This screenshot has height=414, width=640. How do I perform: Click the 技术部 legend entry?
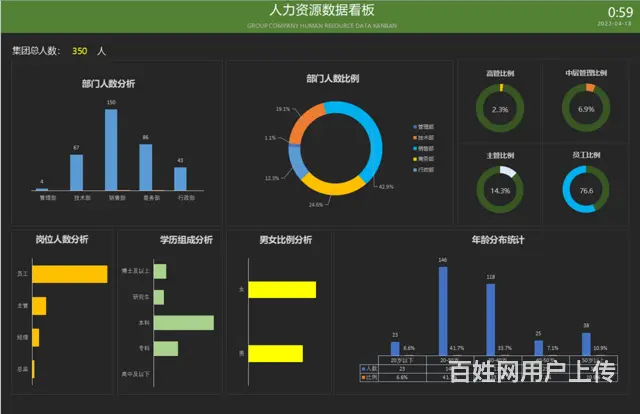tap(424, 138)
